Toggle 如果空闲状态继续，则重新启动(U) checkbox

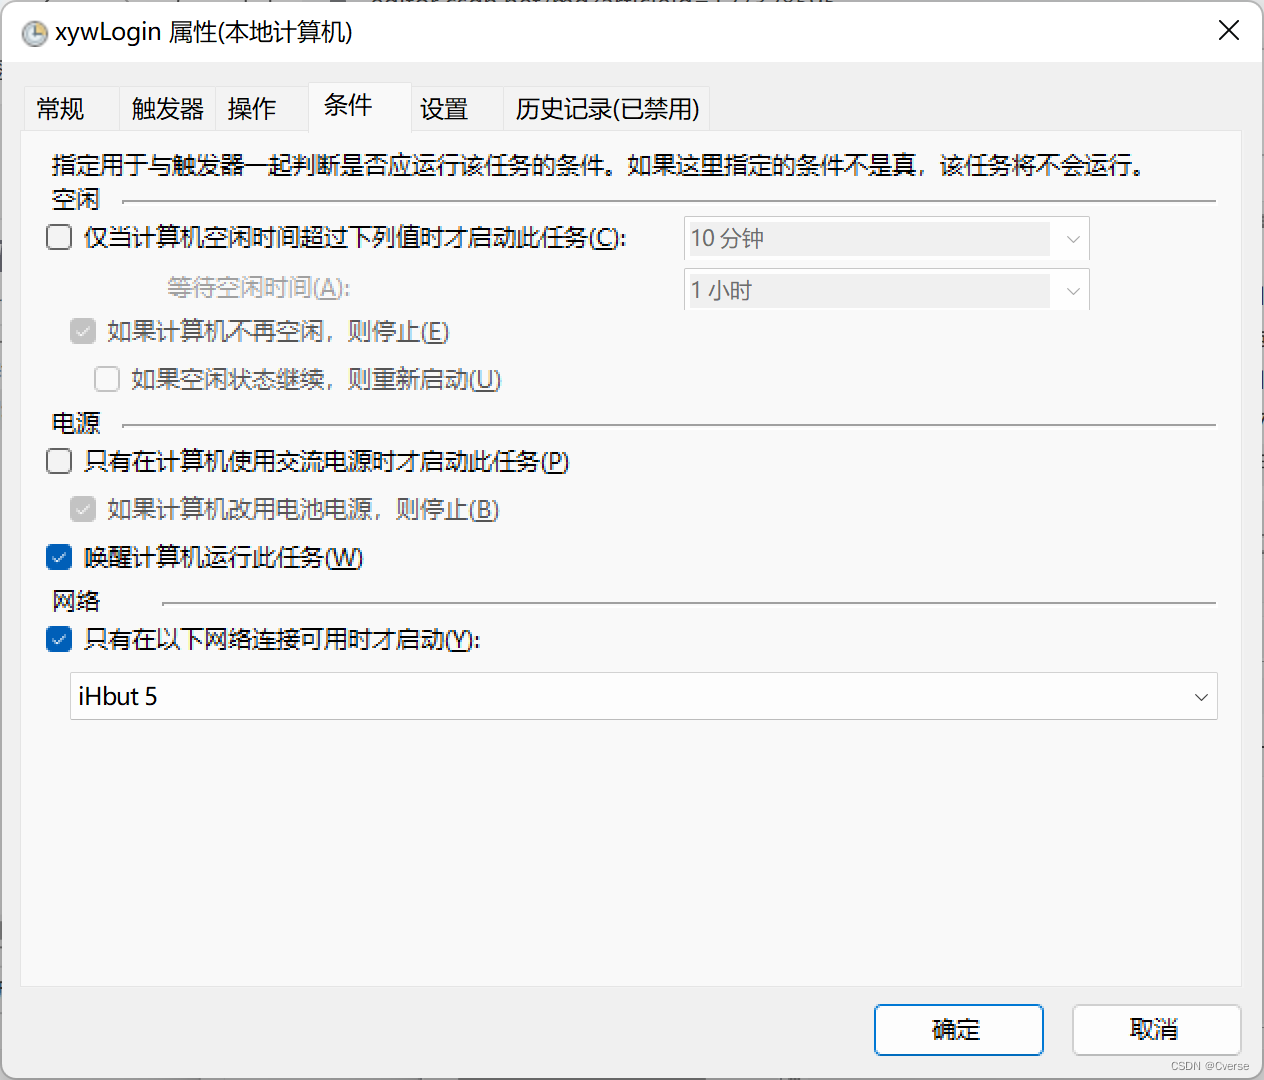pos(107,379)
